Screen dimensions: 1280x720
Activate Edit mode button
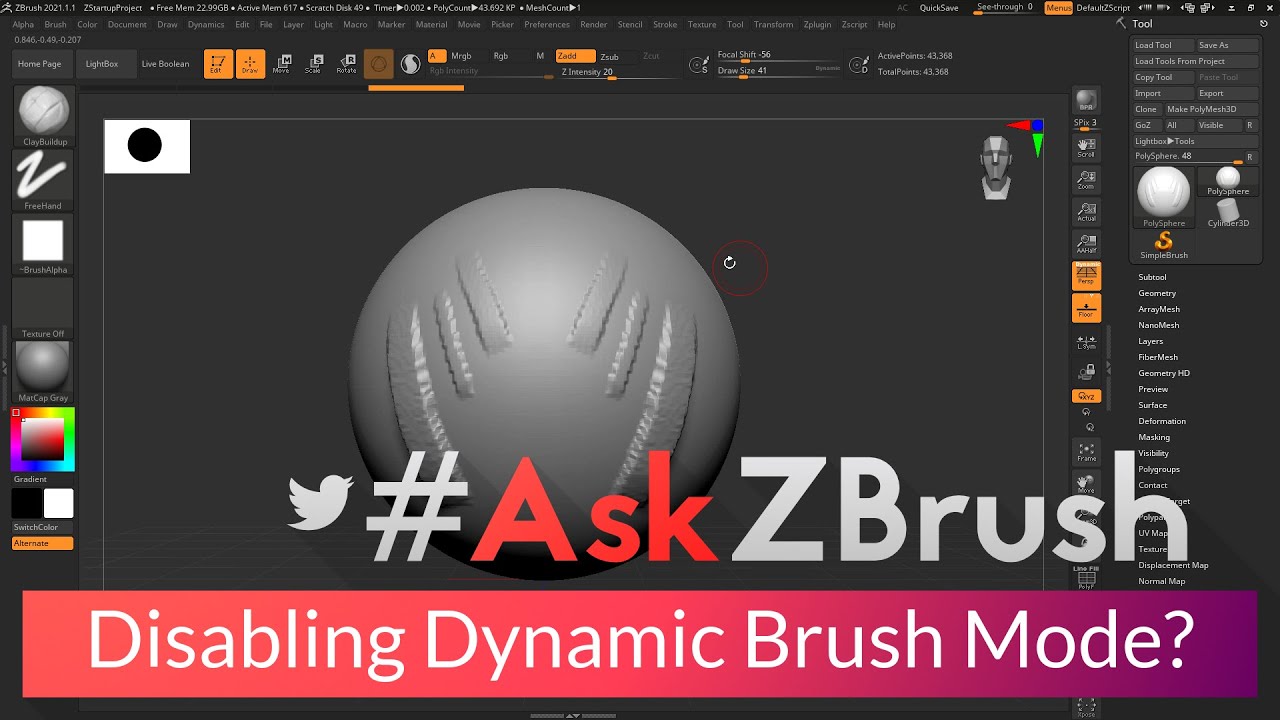pos(218,64)
